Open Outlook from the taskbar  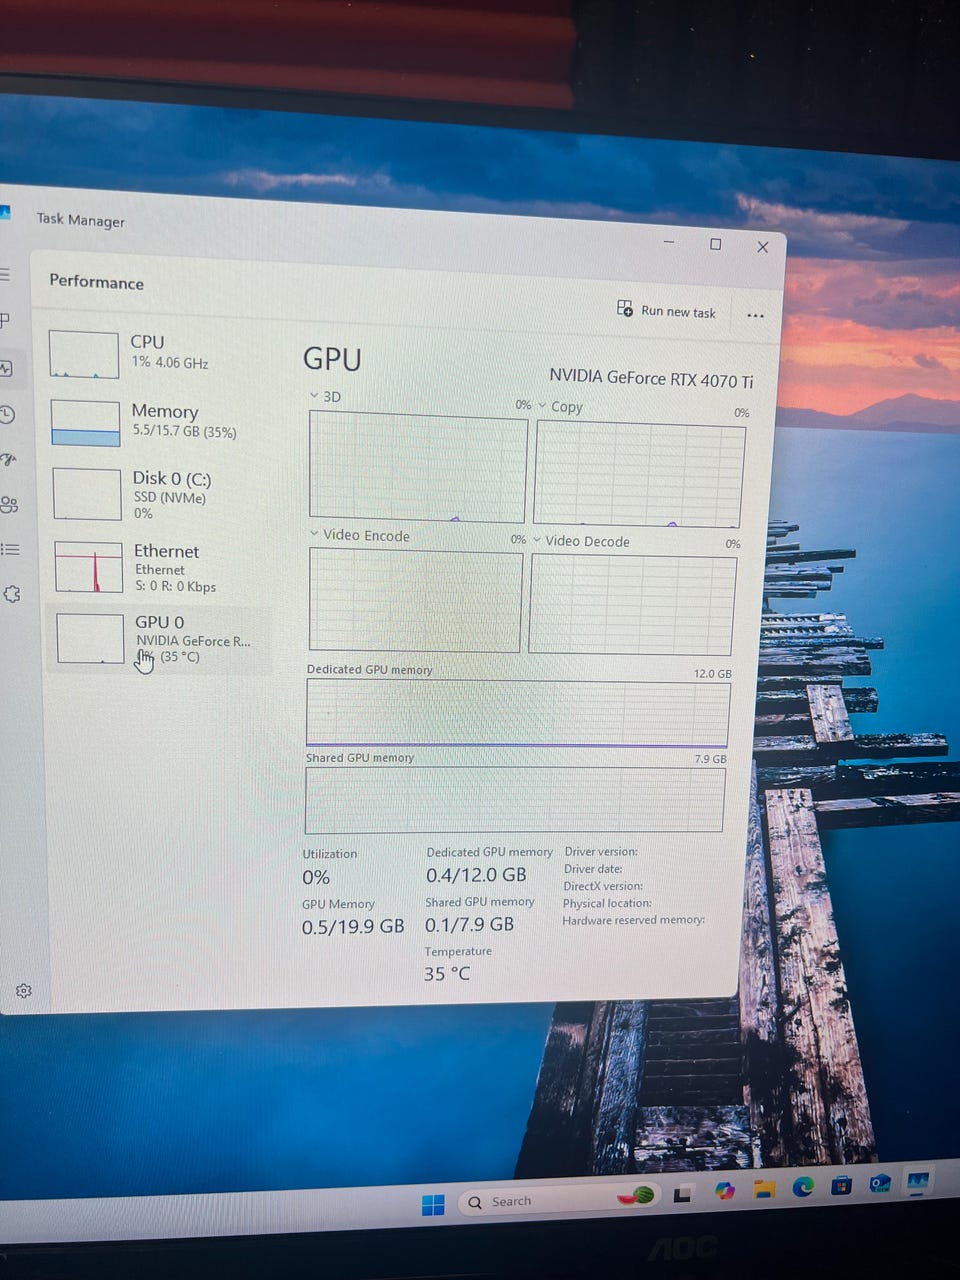880,1184
